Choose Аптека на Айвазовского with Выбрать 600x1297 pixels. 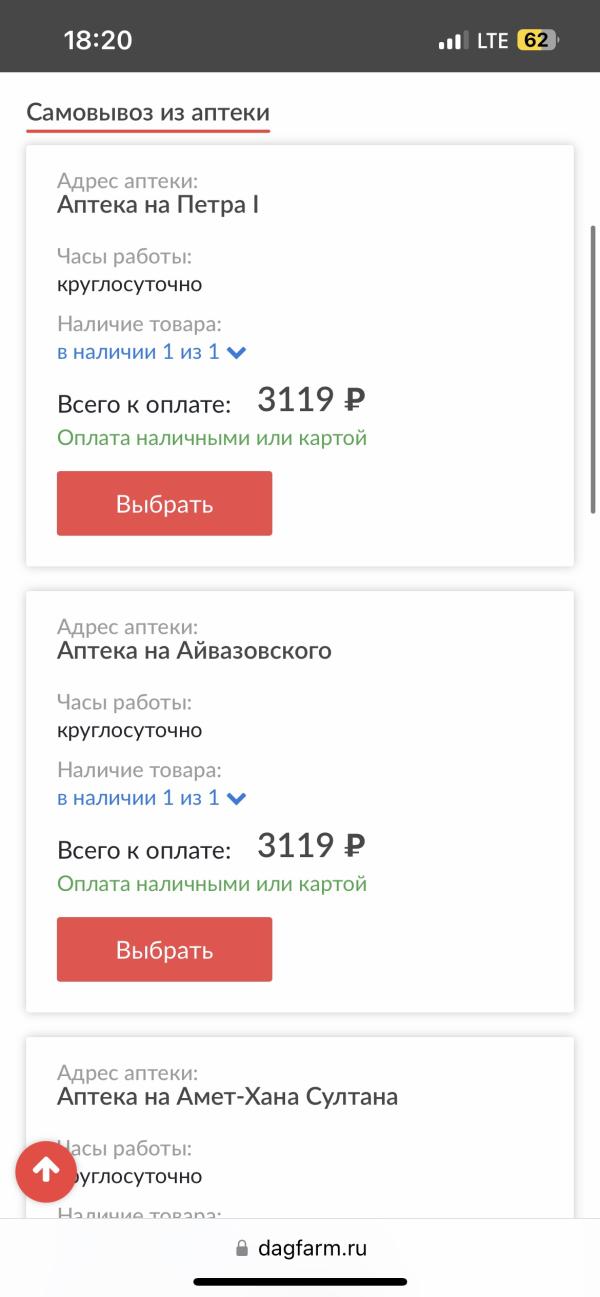click(x=164, y=949)
